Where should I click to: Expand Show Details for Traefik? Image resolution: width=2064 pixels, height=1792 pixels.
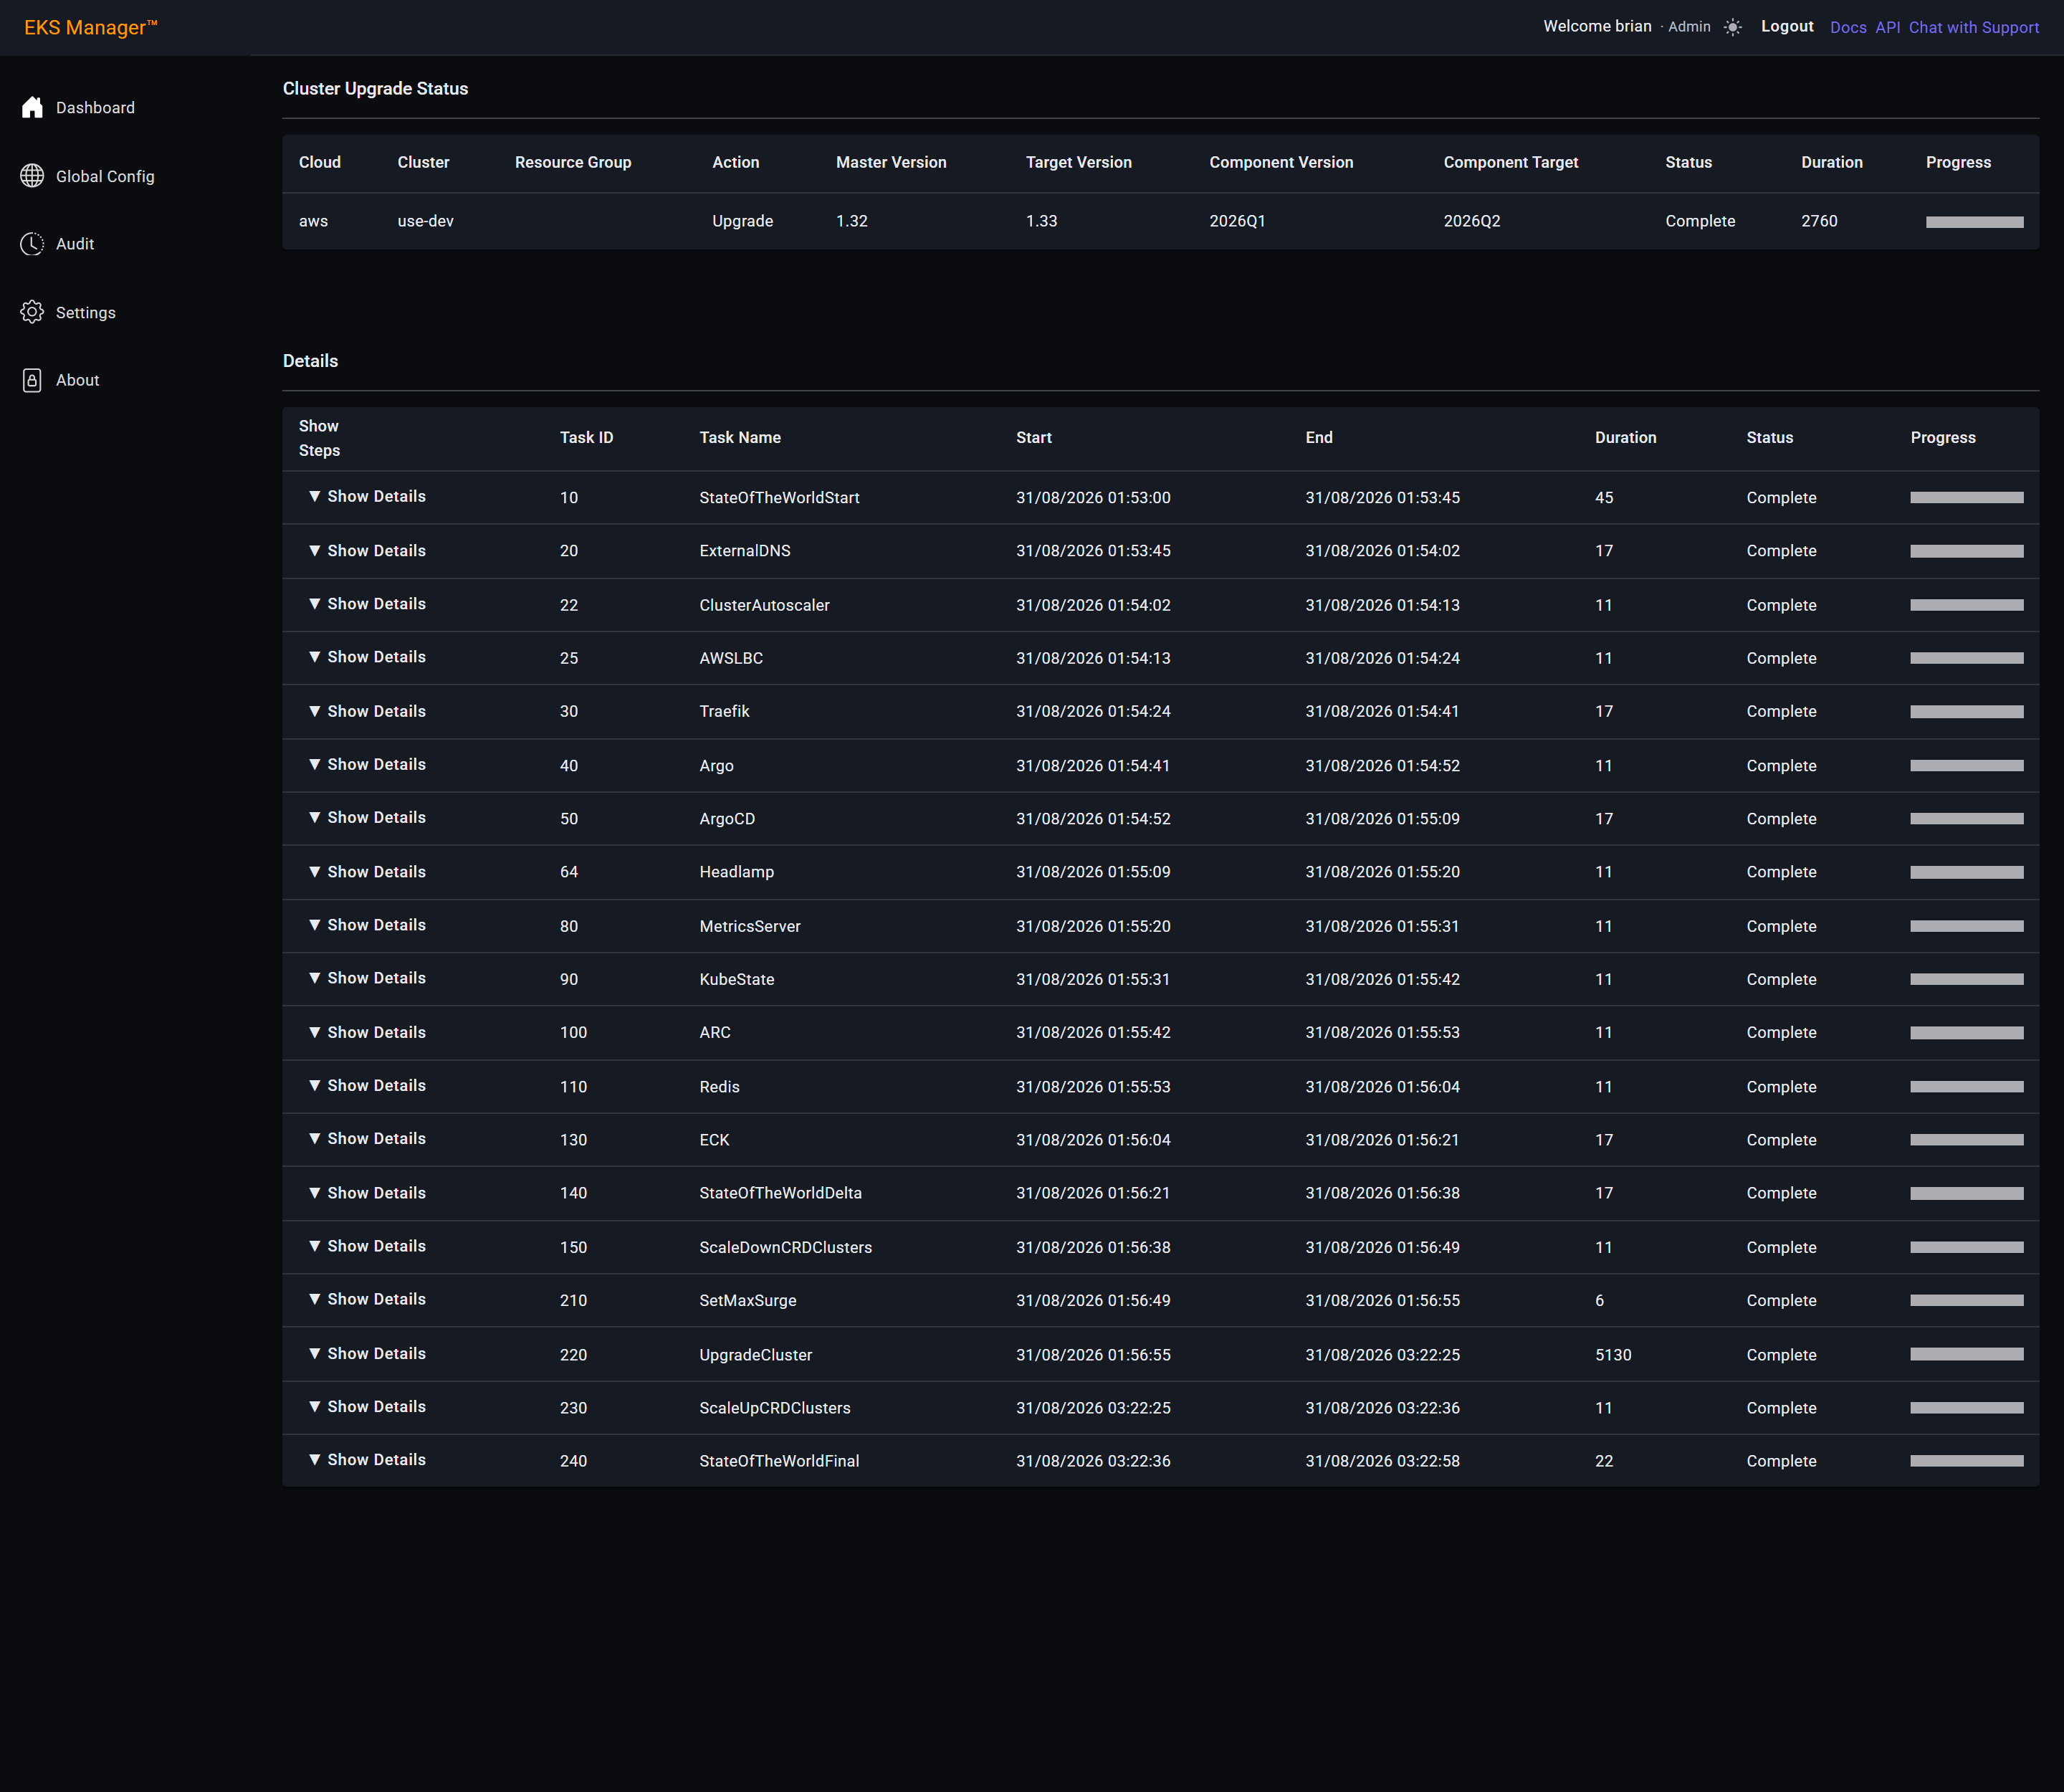(x=367, y=711)
